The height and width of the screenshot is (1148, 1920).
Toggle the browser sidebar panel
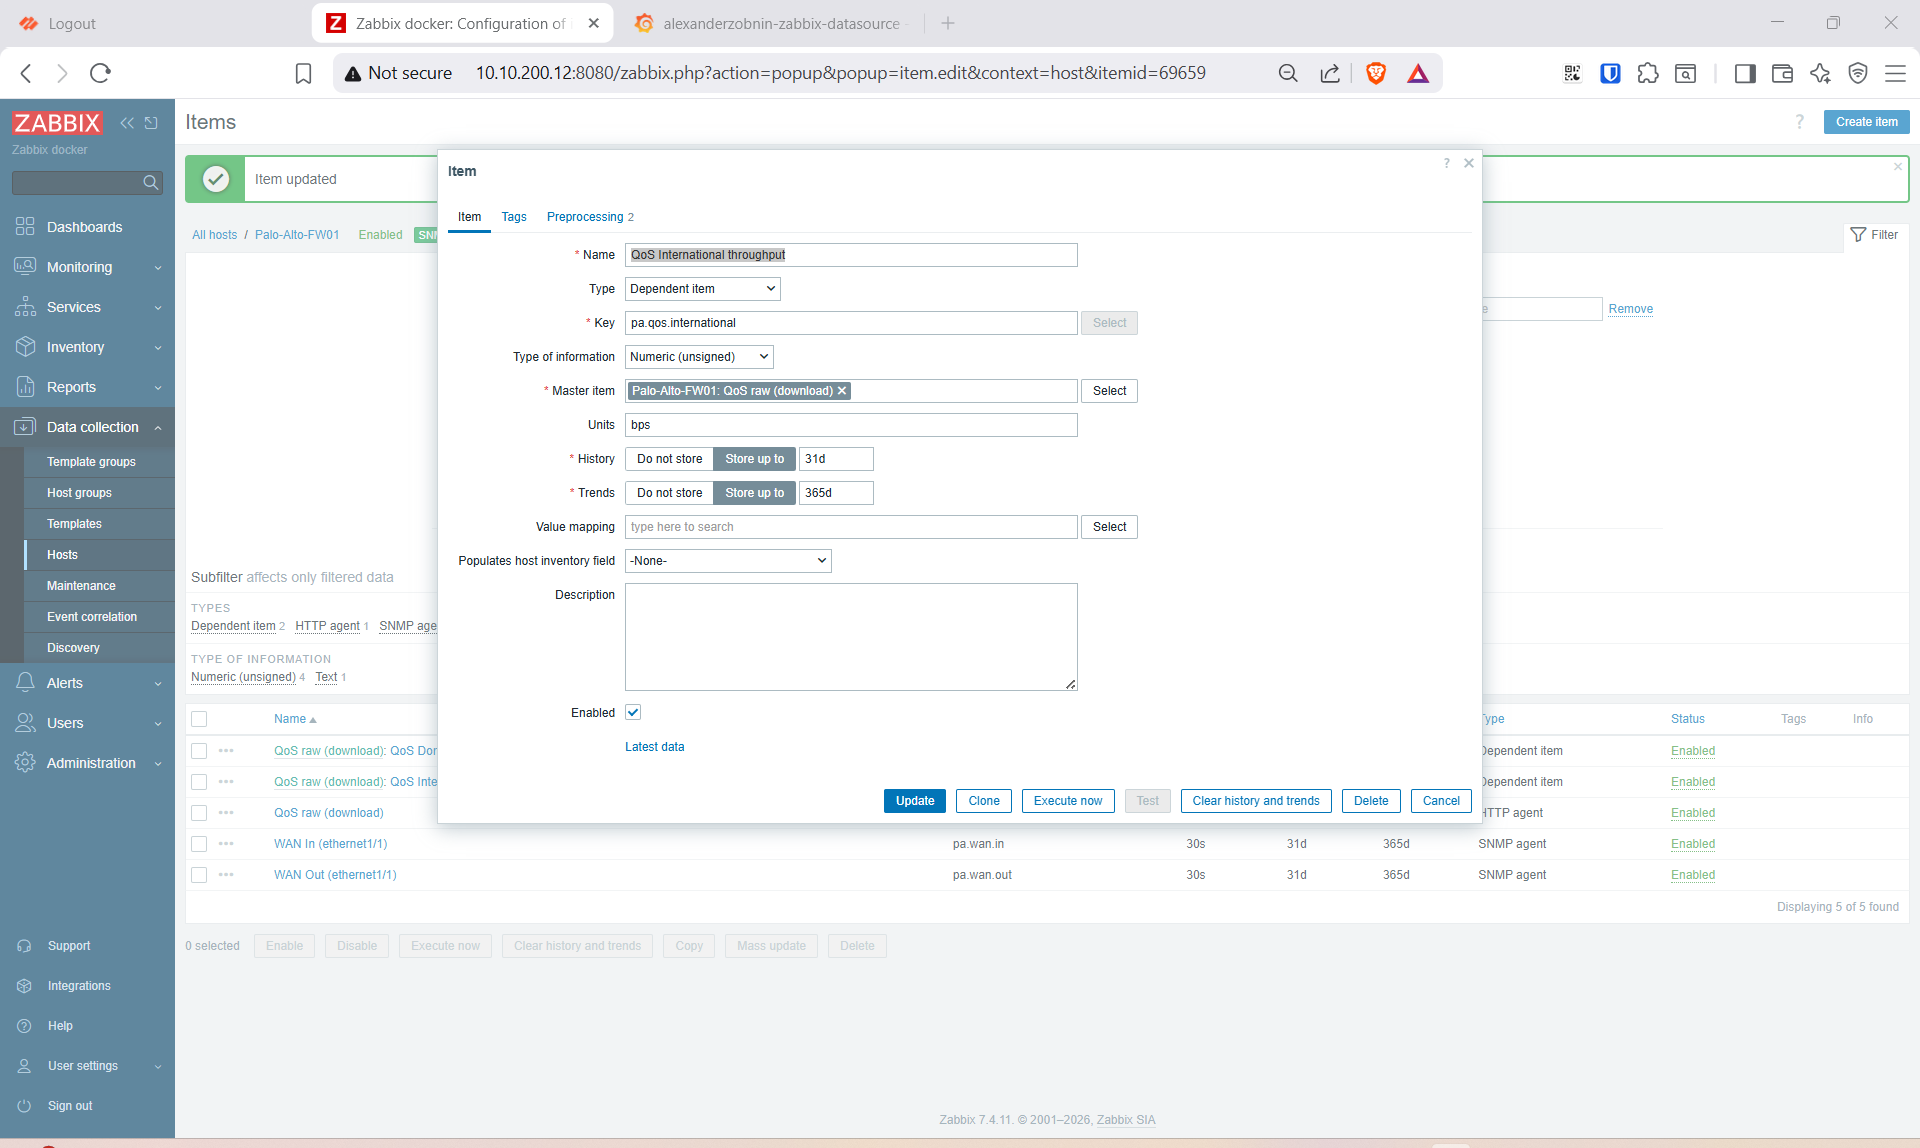1745,73
